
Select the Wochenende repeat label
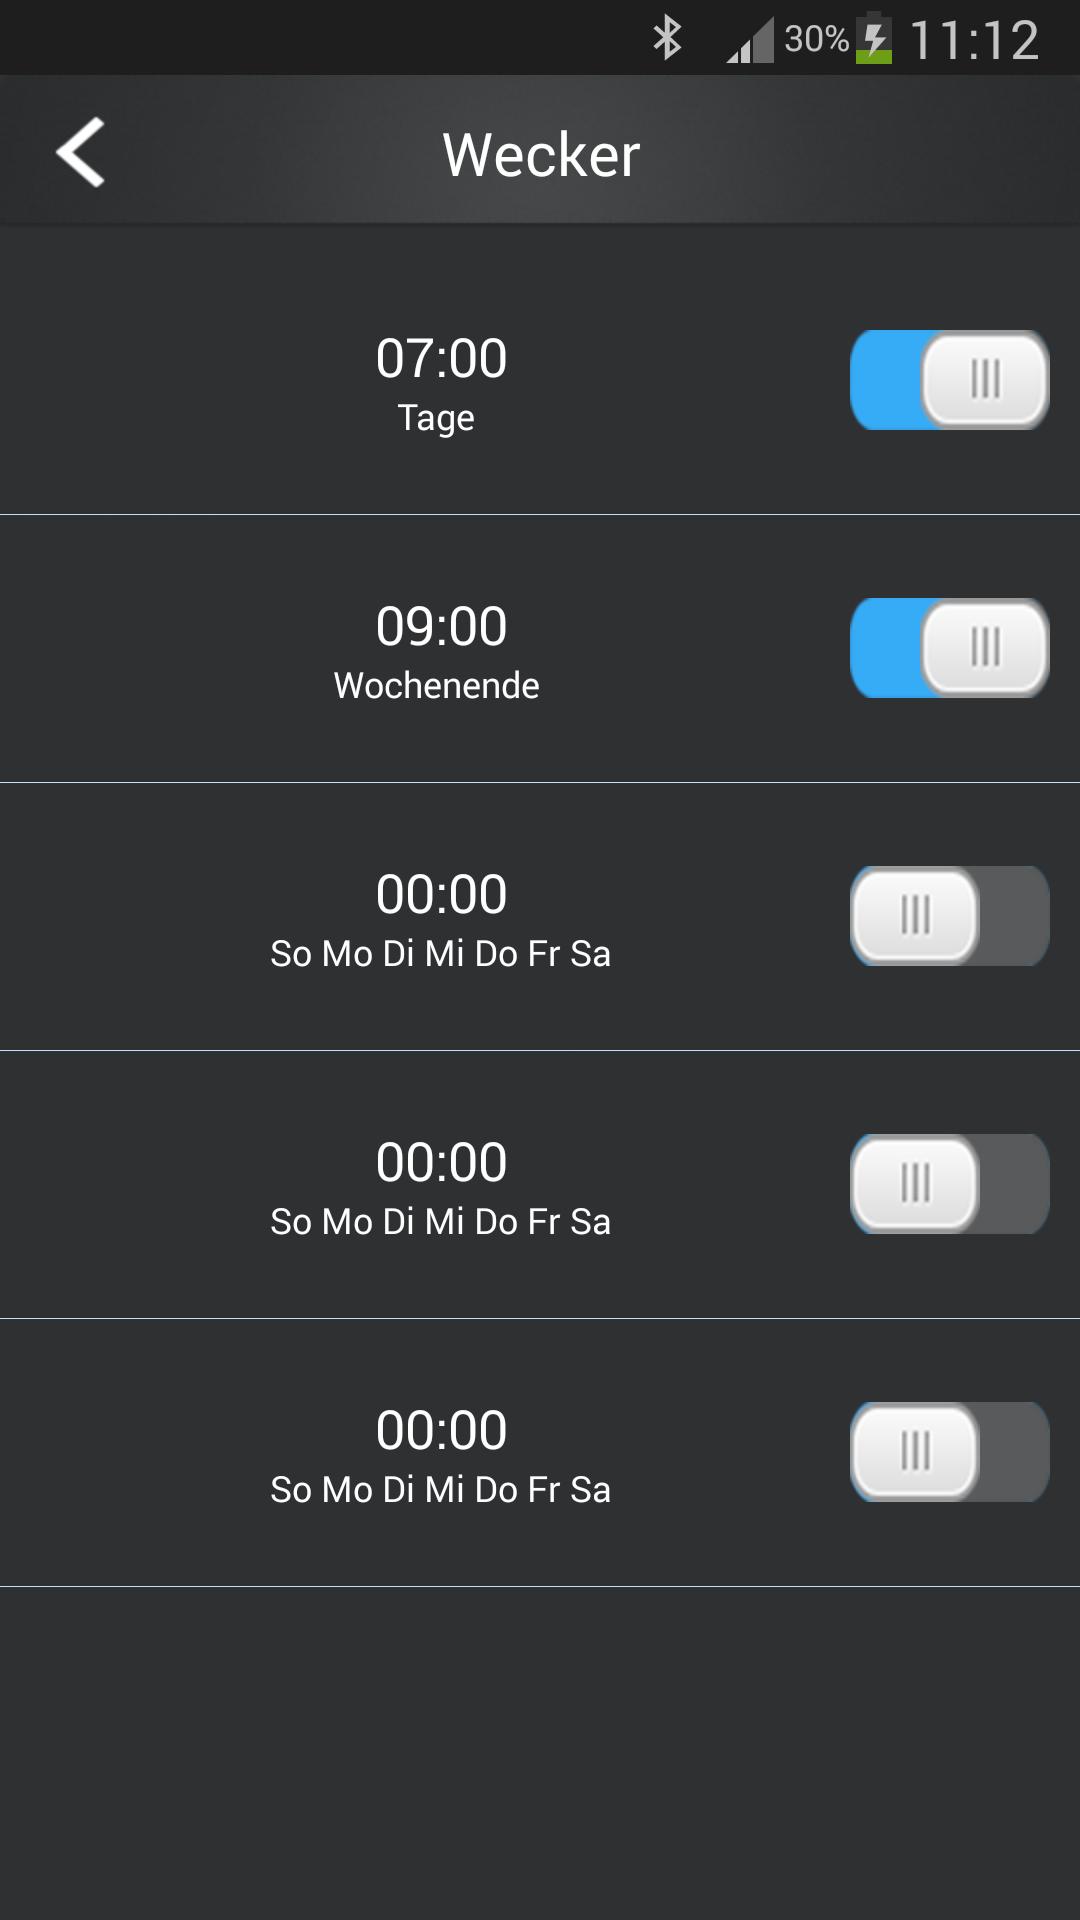[x=436, y=686]
